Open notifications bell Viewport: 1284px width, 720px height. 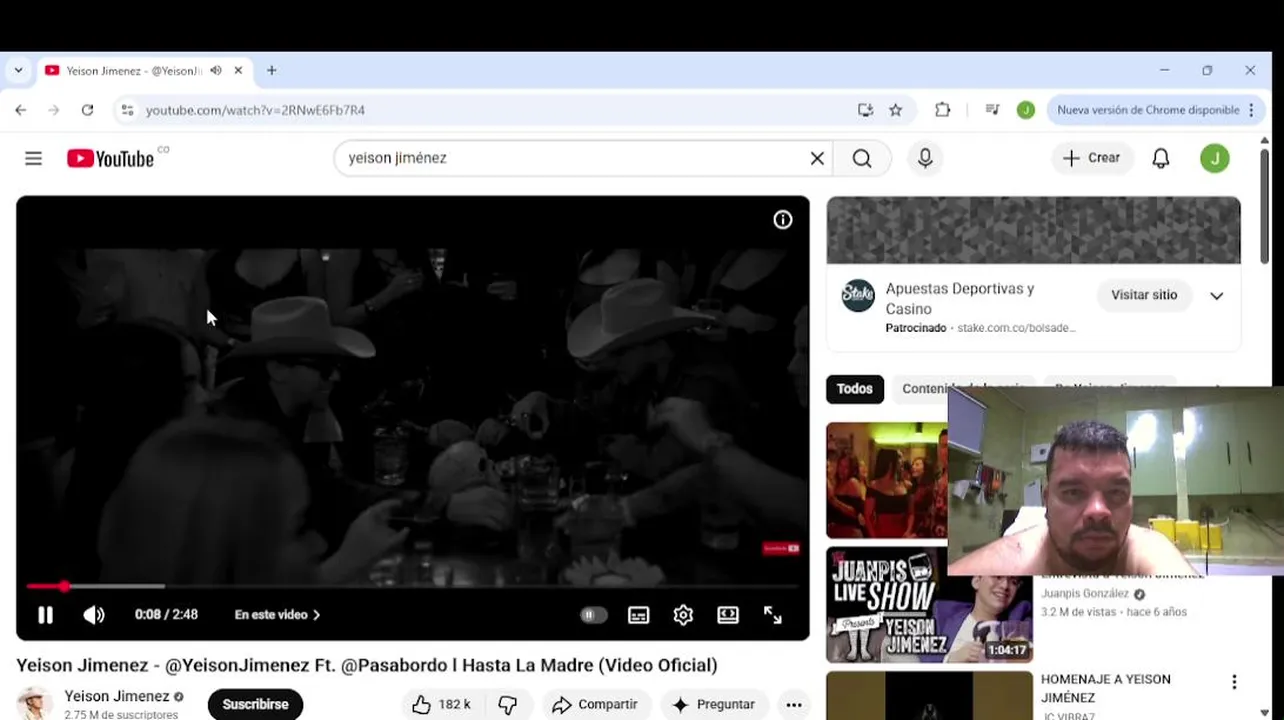pyautogui.click(x=1161, y=158)
